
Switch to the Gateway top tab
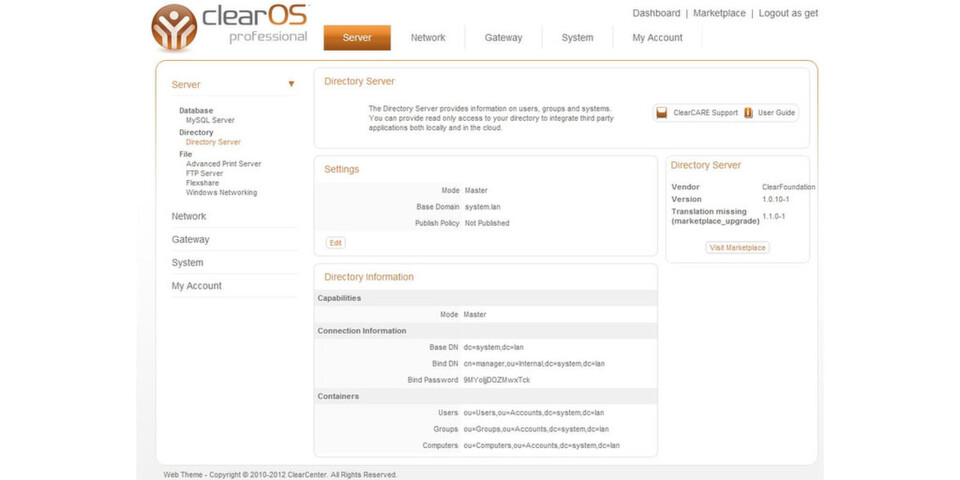(503, 37)
